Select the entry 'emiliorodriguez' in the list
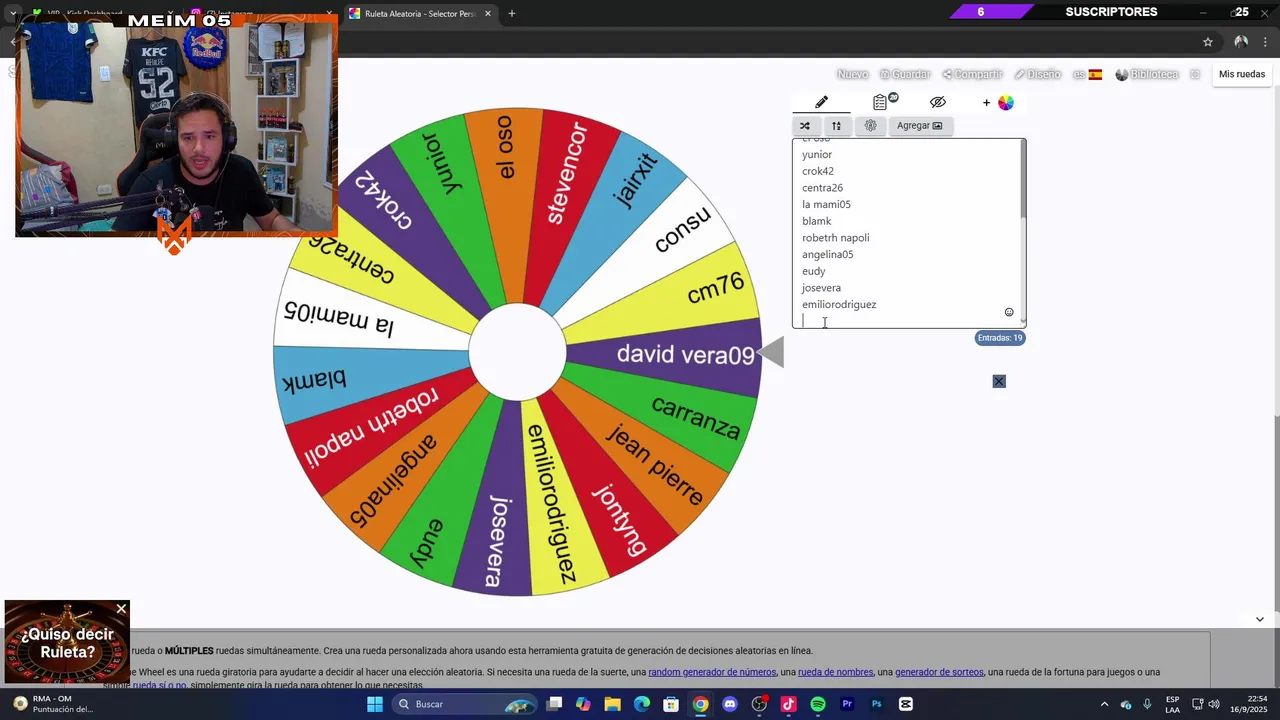The width and height of the screenshot is (1280, 720). pyautogui.click(x=839, y=304)
